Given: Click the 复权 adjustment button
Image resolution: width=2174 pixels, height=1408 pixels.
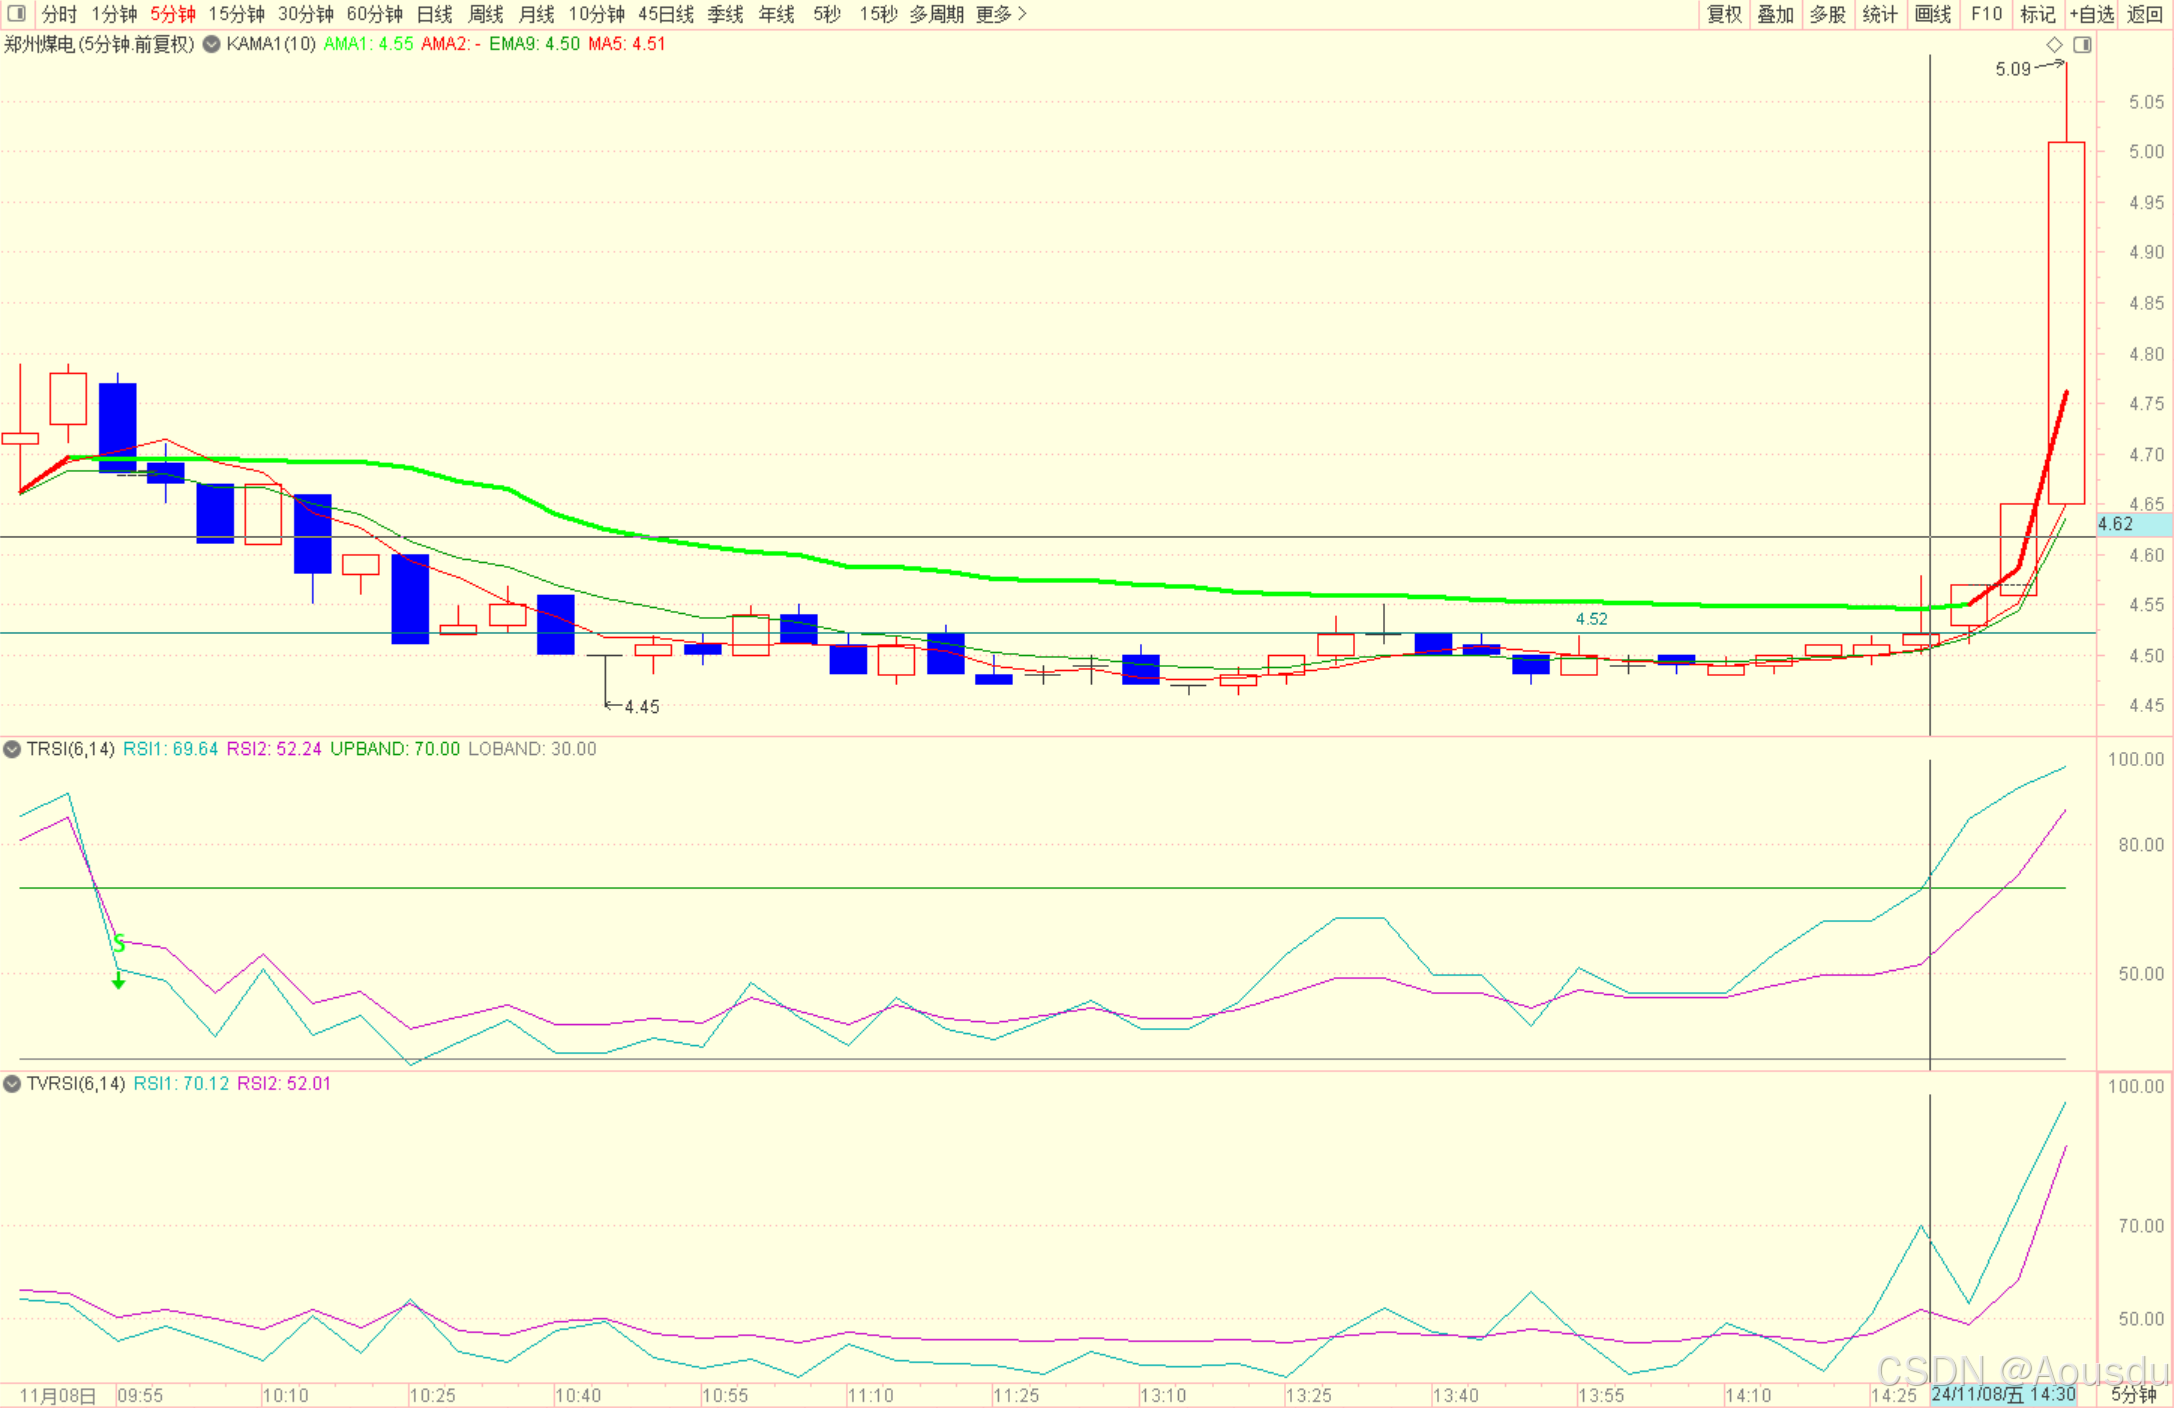Looking at the screenshot, I should pyautogui.click(x=1724, y=14).
